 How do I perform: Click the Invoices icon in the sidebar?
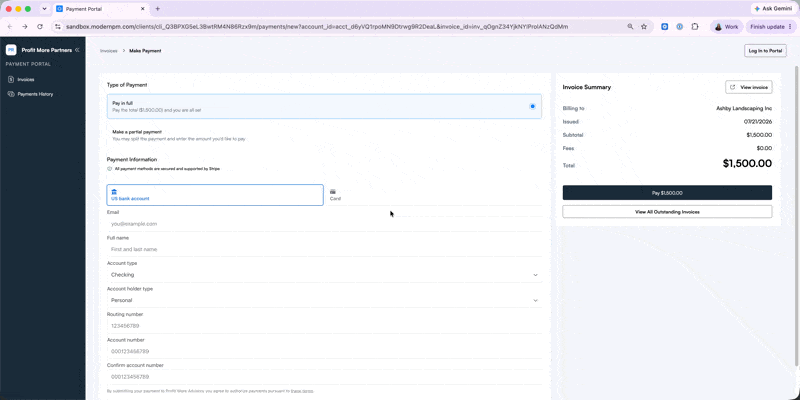tap(11, 80)
